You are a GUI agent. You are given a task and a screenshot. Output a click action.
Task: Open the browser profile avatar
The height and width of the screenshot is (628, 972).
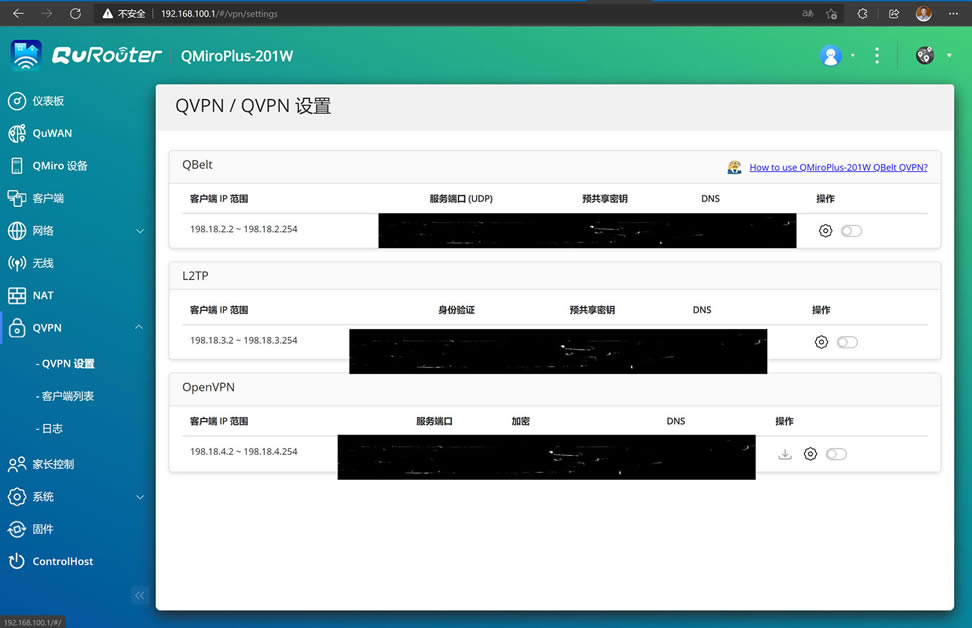(x=924, y=14)
